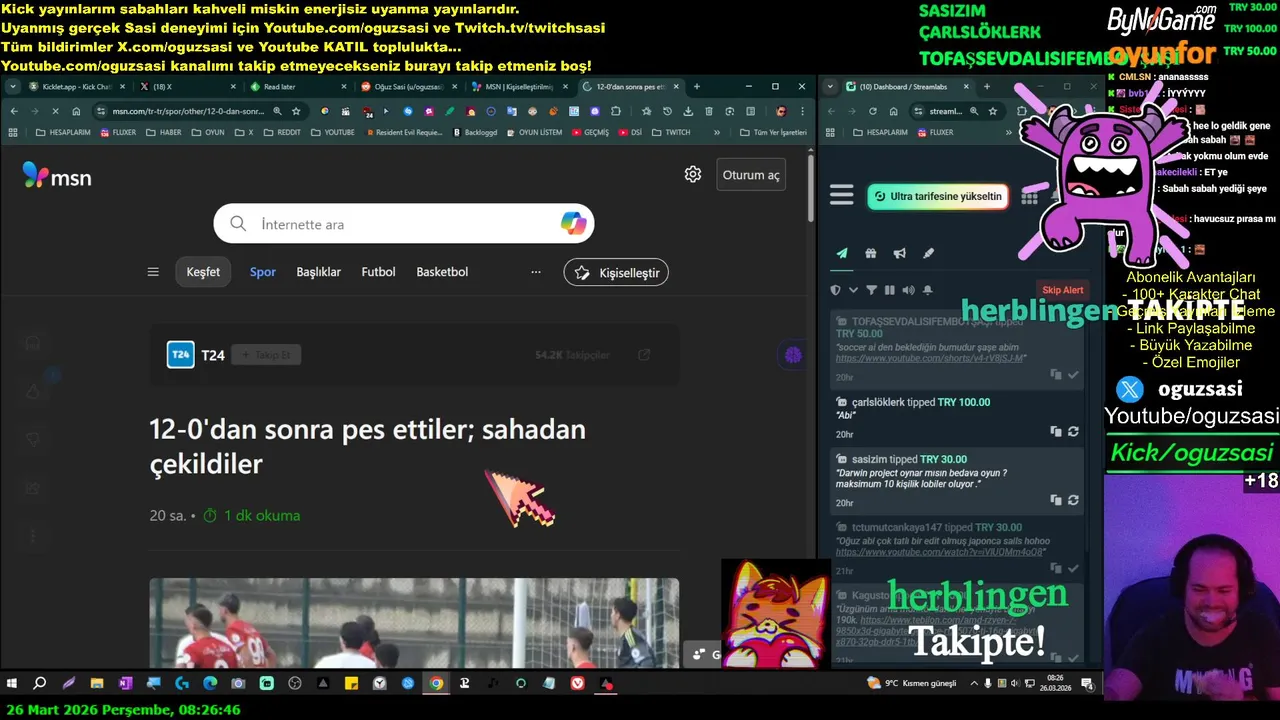Open the Windows Start menu
The image size is (1280, 720).
coord(12,683)
